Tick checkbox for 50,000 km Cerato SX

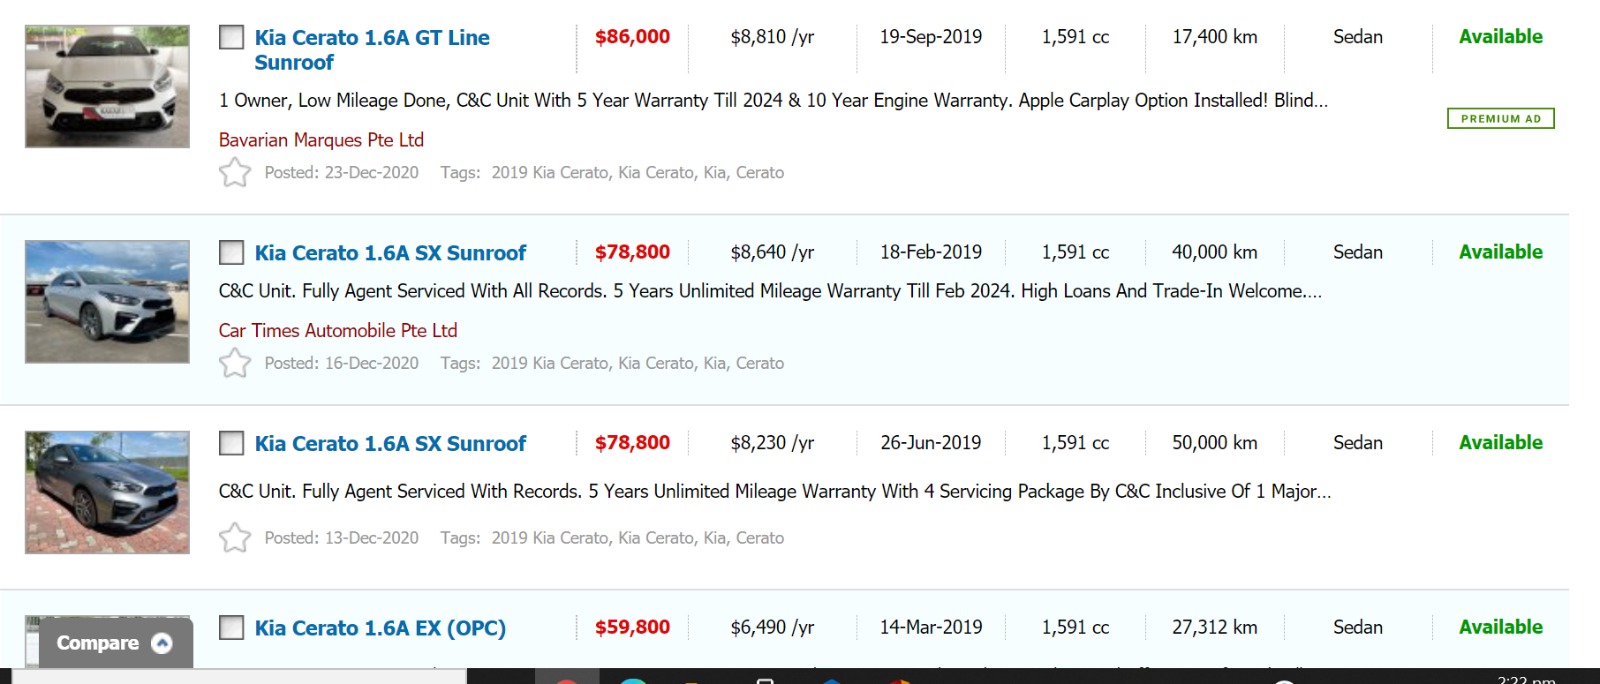point(232,443)
